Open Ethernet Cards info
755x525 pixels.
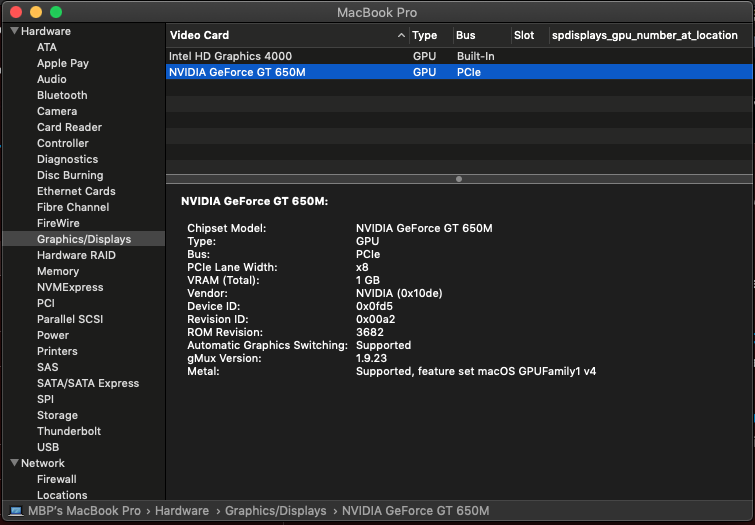click(76, 191)
